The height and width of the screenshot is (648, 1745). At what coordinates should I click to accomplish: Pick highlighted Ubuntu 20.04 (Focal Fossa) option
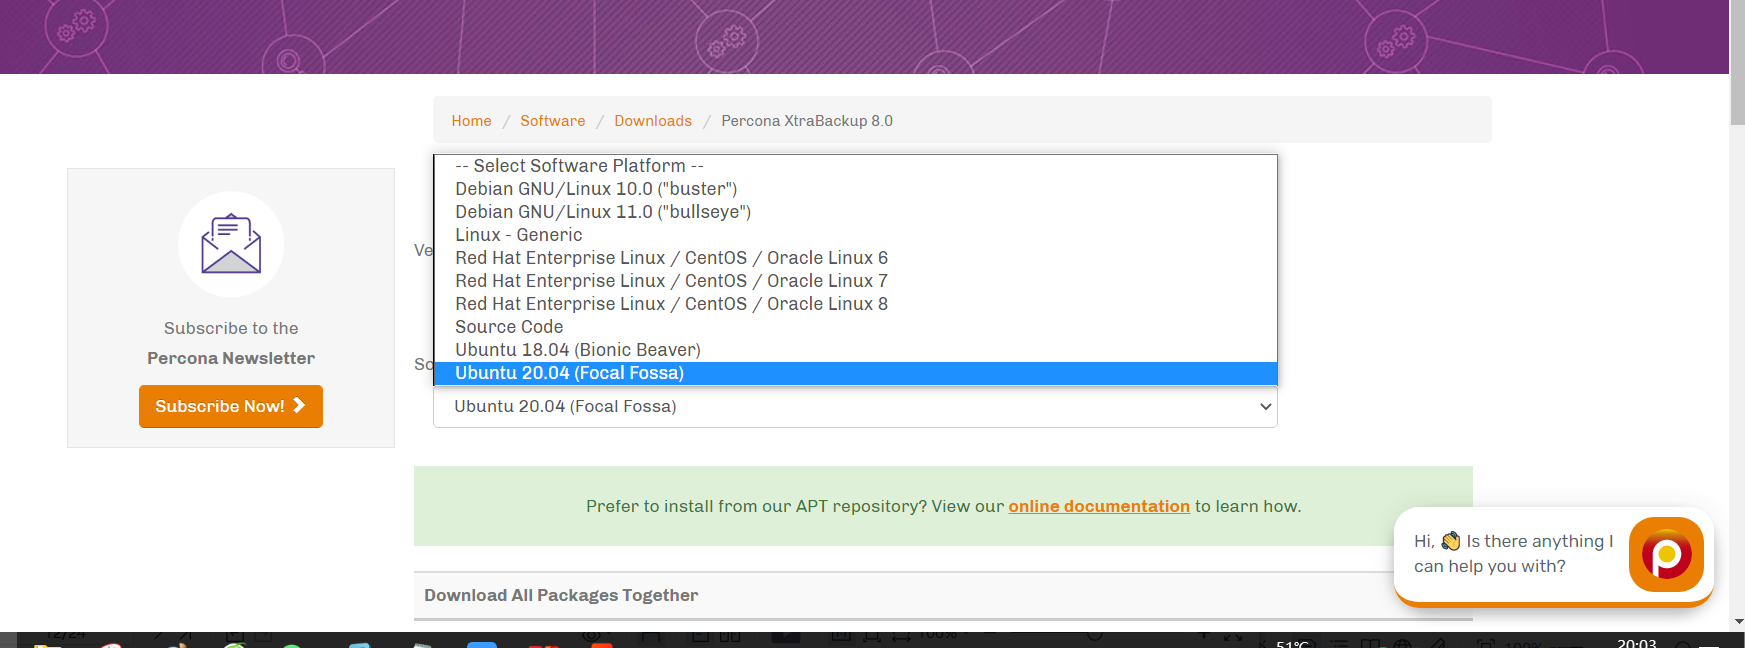(856, 373)
